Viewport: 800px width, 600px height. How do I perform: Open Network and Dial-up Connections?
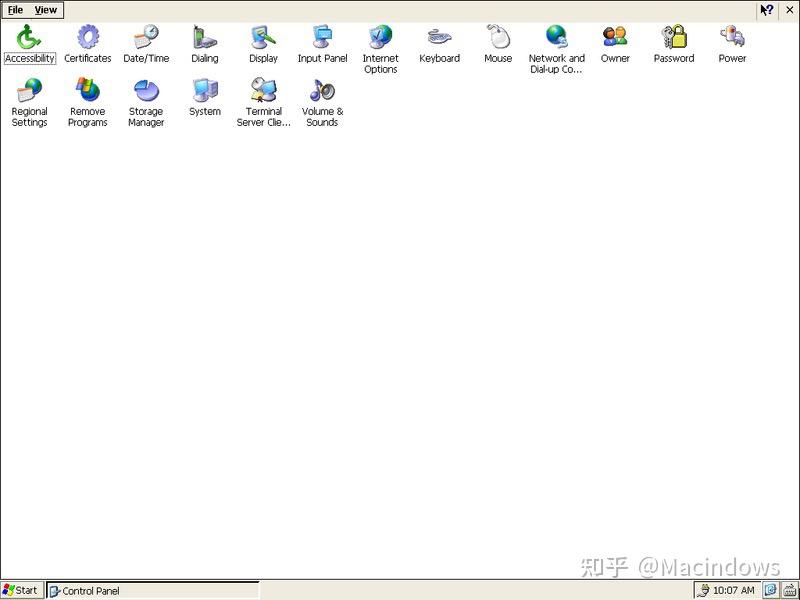[x=556, y=40]
